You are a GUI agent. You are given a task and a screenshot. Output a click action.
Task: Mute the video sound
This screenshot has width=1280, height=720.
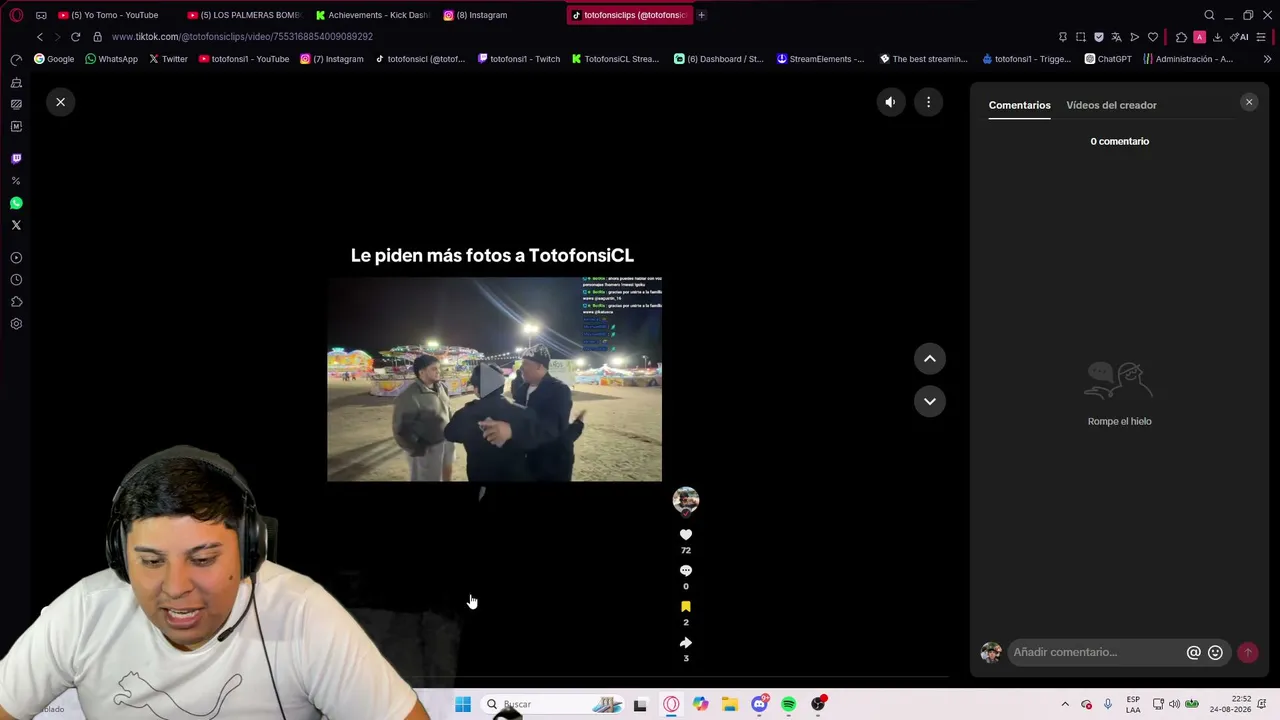890,102
